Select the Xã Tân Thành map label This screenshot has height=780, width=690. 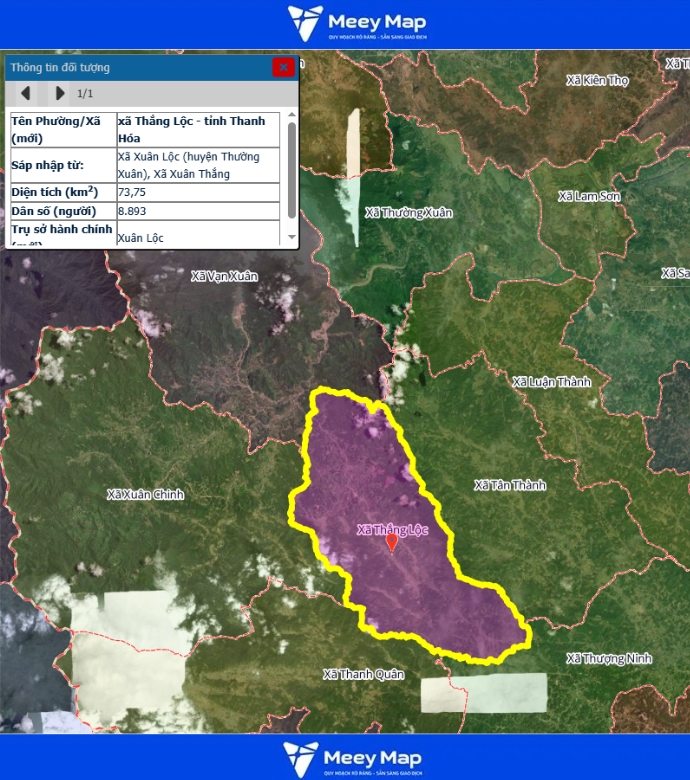tap(510, 485)
